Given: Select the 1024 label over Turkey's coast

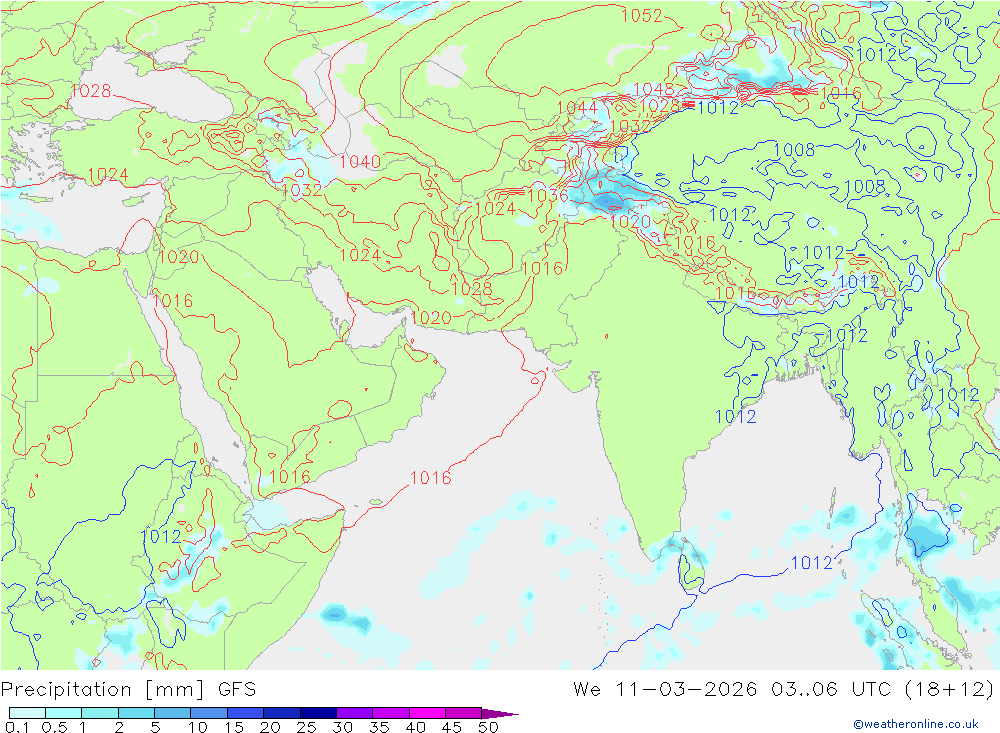Looking at the screenshot, I should [x=108, y=175].
